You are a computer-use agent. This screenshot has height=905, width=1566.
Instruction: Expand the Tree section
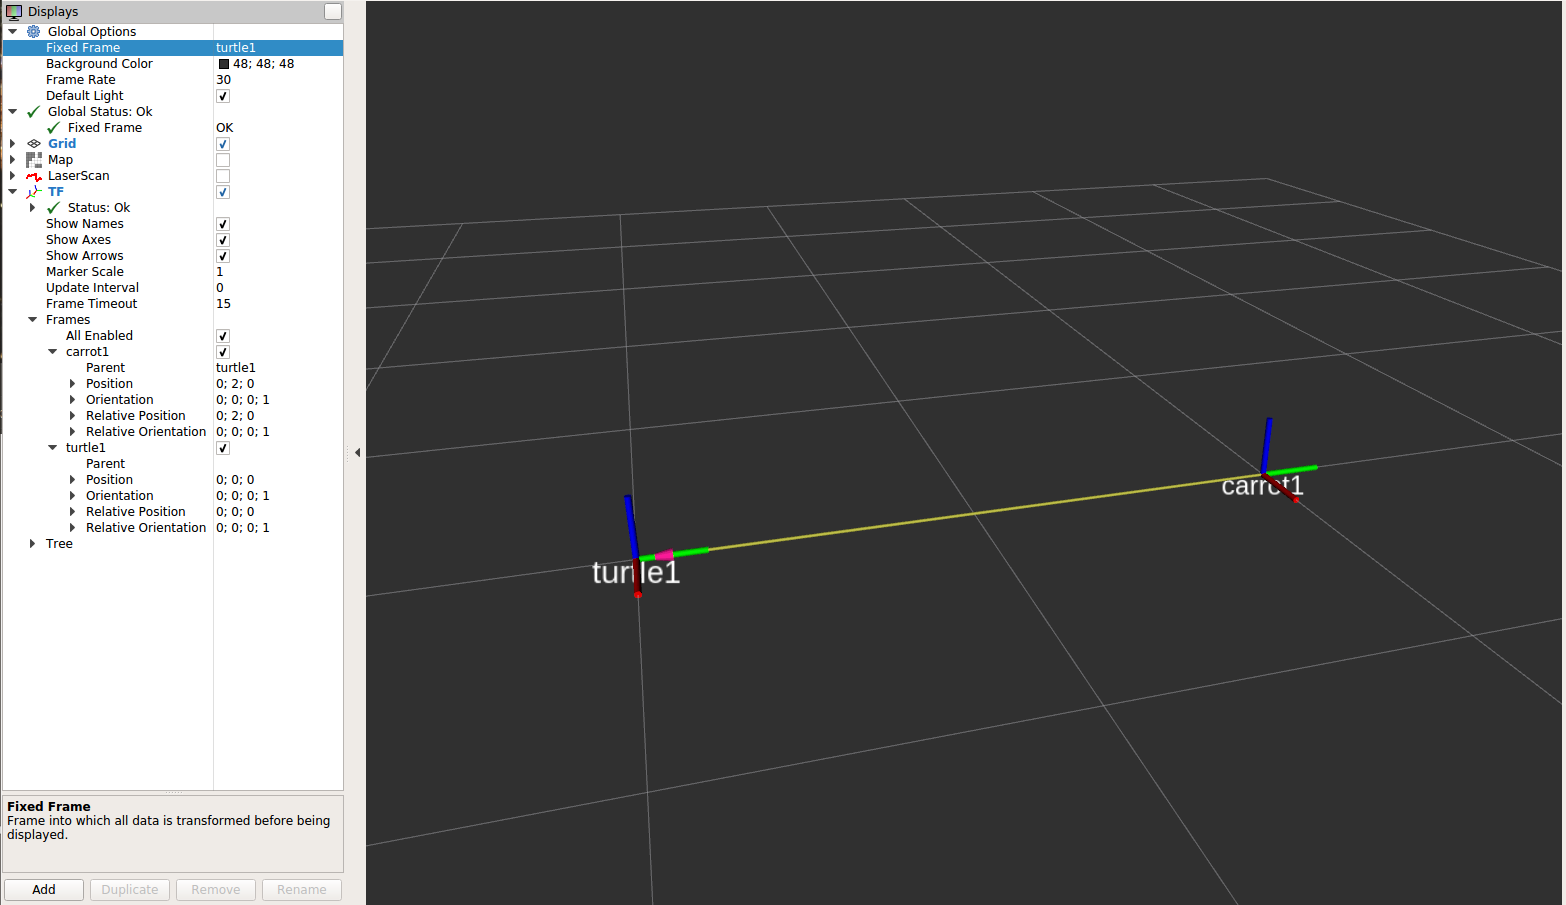click(33, 544)
